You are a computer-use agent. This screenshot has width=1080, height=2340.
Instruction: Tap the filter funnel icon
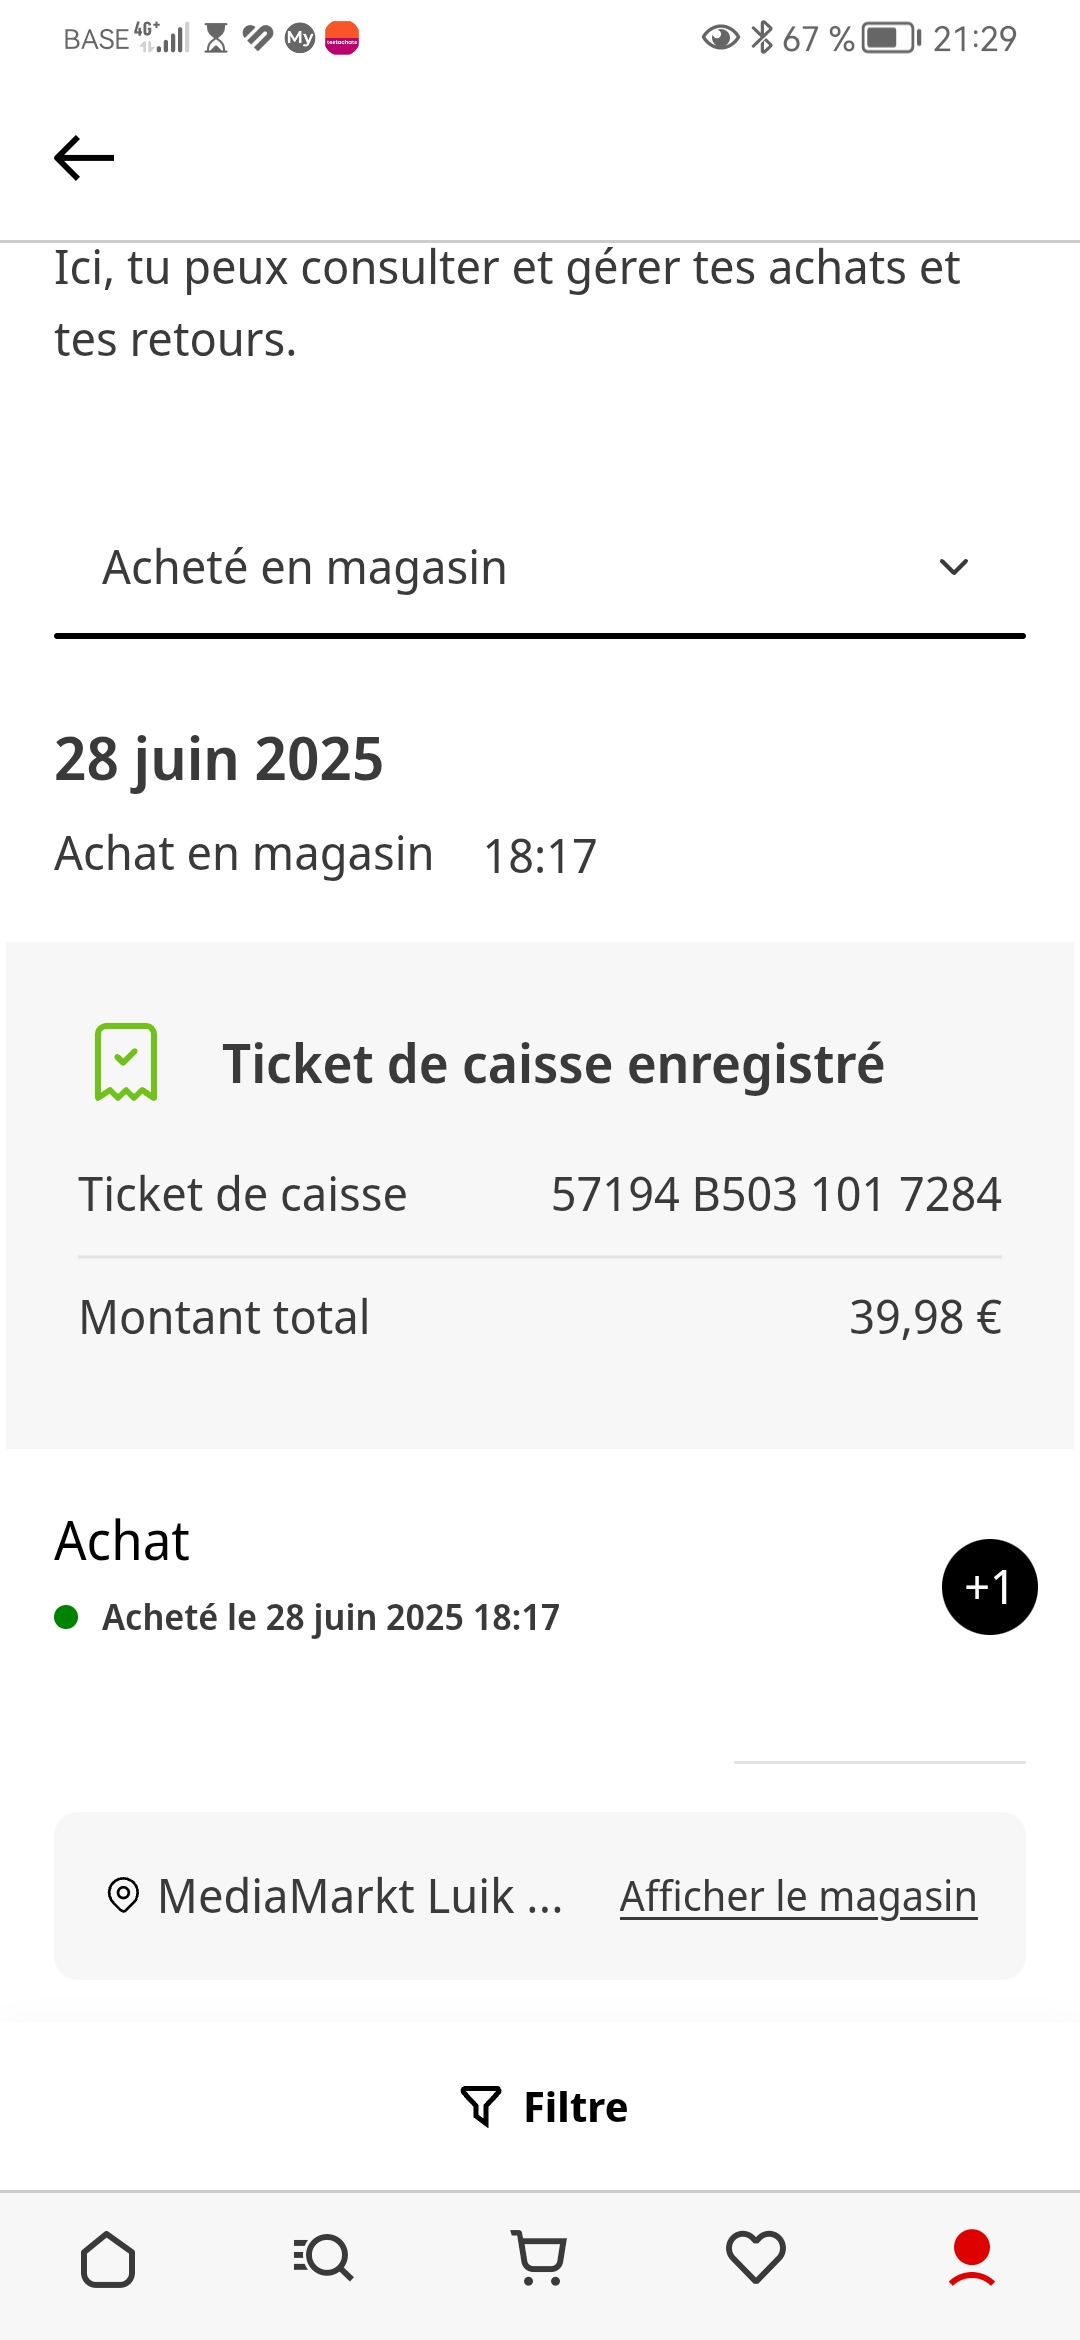pyautogui.click(x=481, y=2106)
